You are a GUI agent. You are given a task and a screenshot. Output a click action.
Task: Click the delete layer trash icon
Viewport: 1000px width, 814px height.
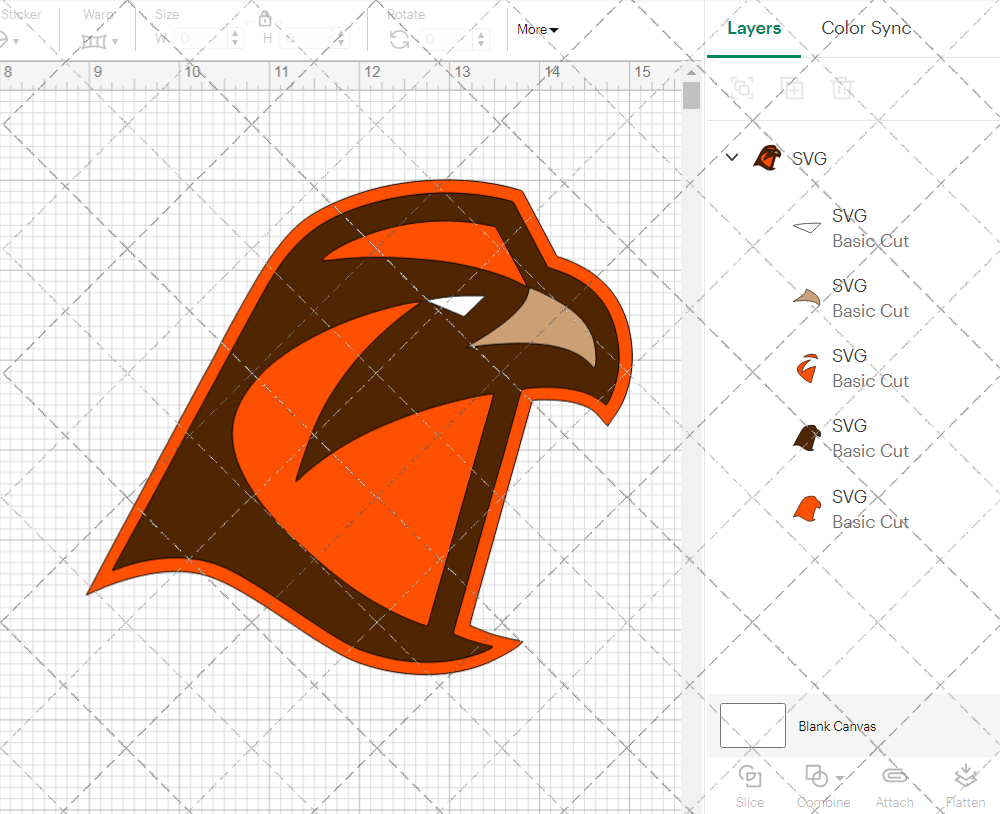tap(842, 88)
